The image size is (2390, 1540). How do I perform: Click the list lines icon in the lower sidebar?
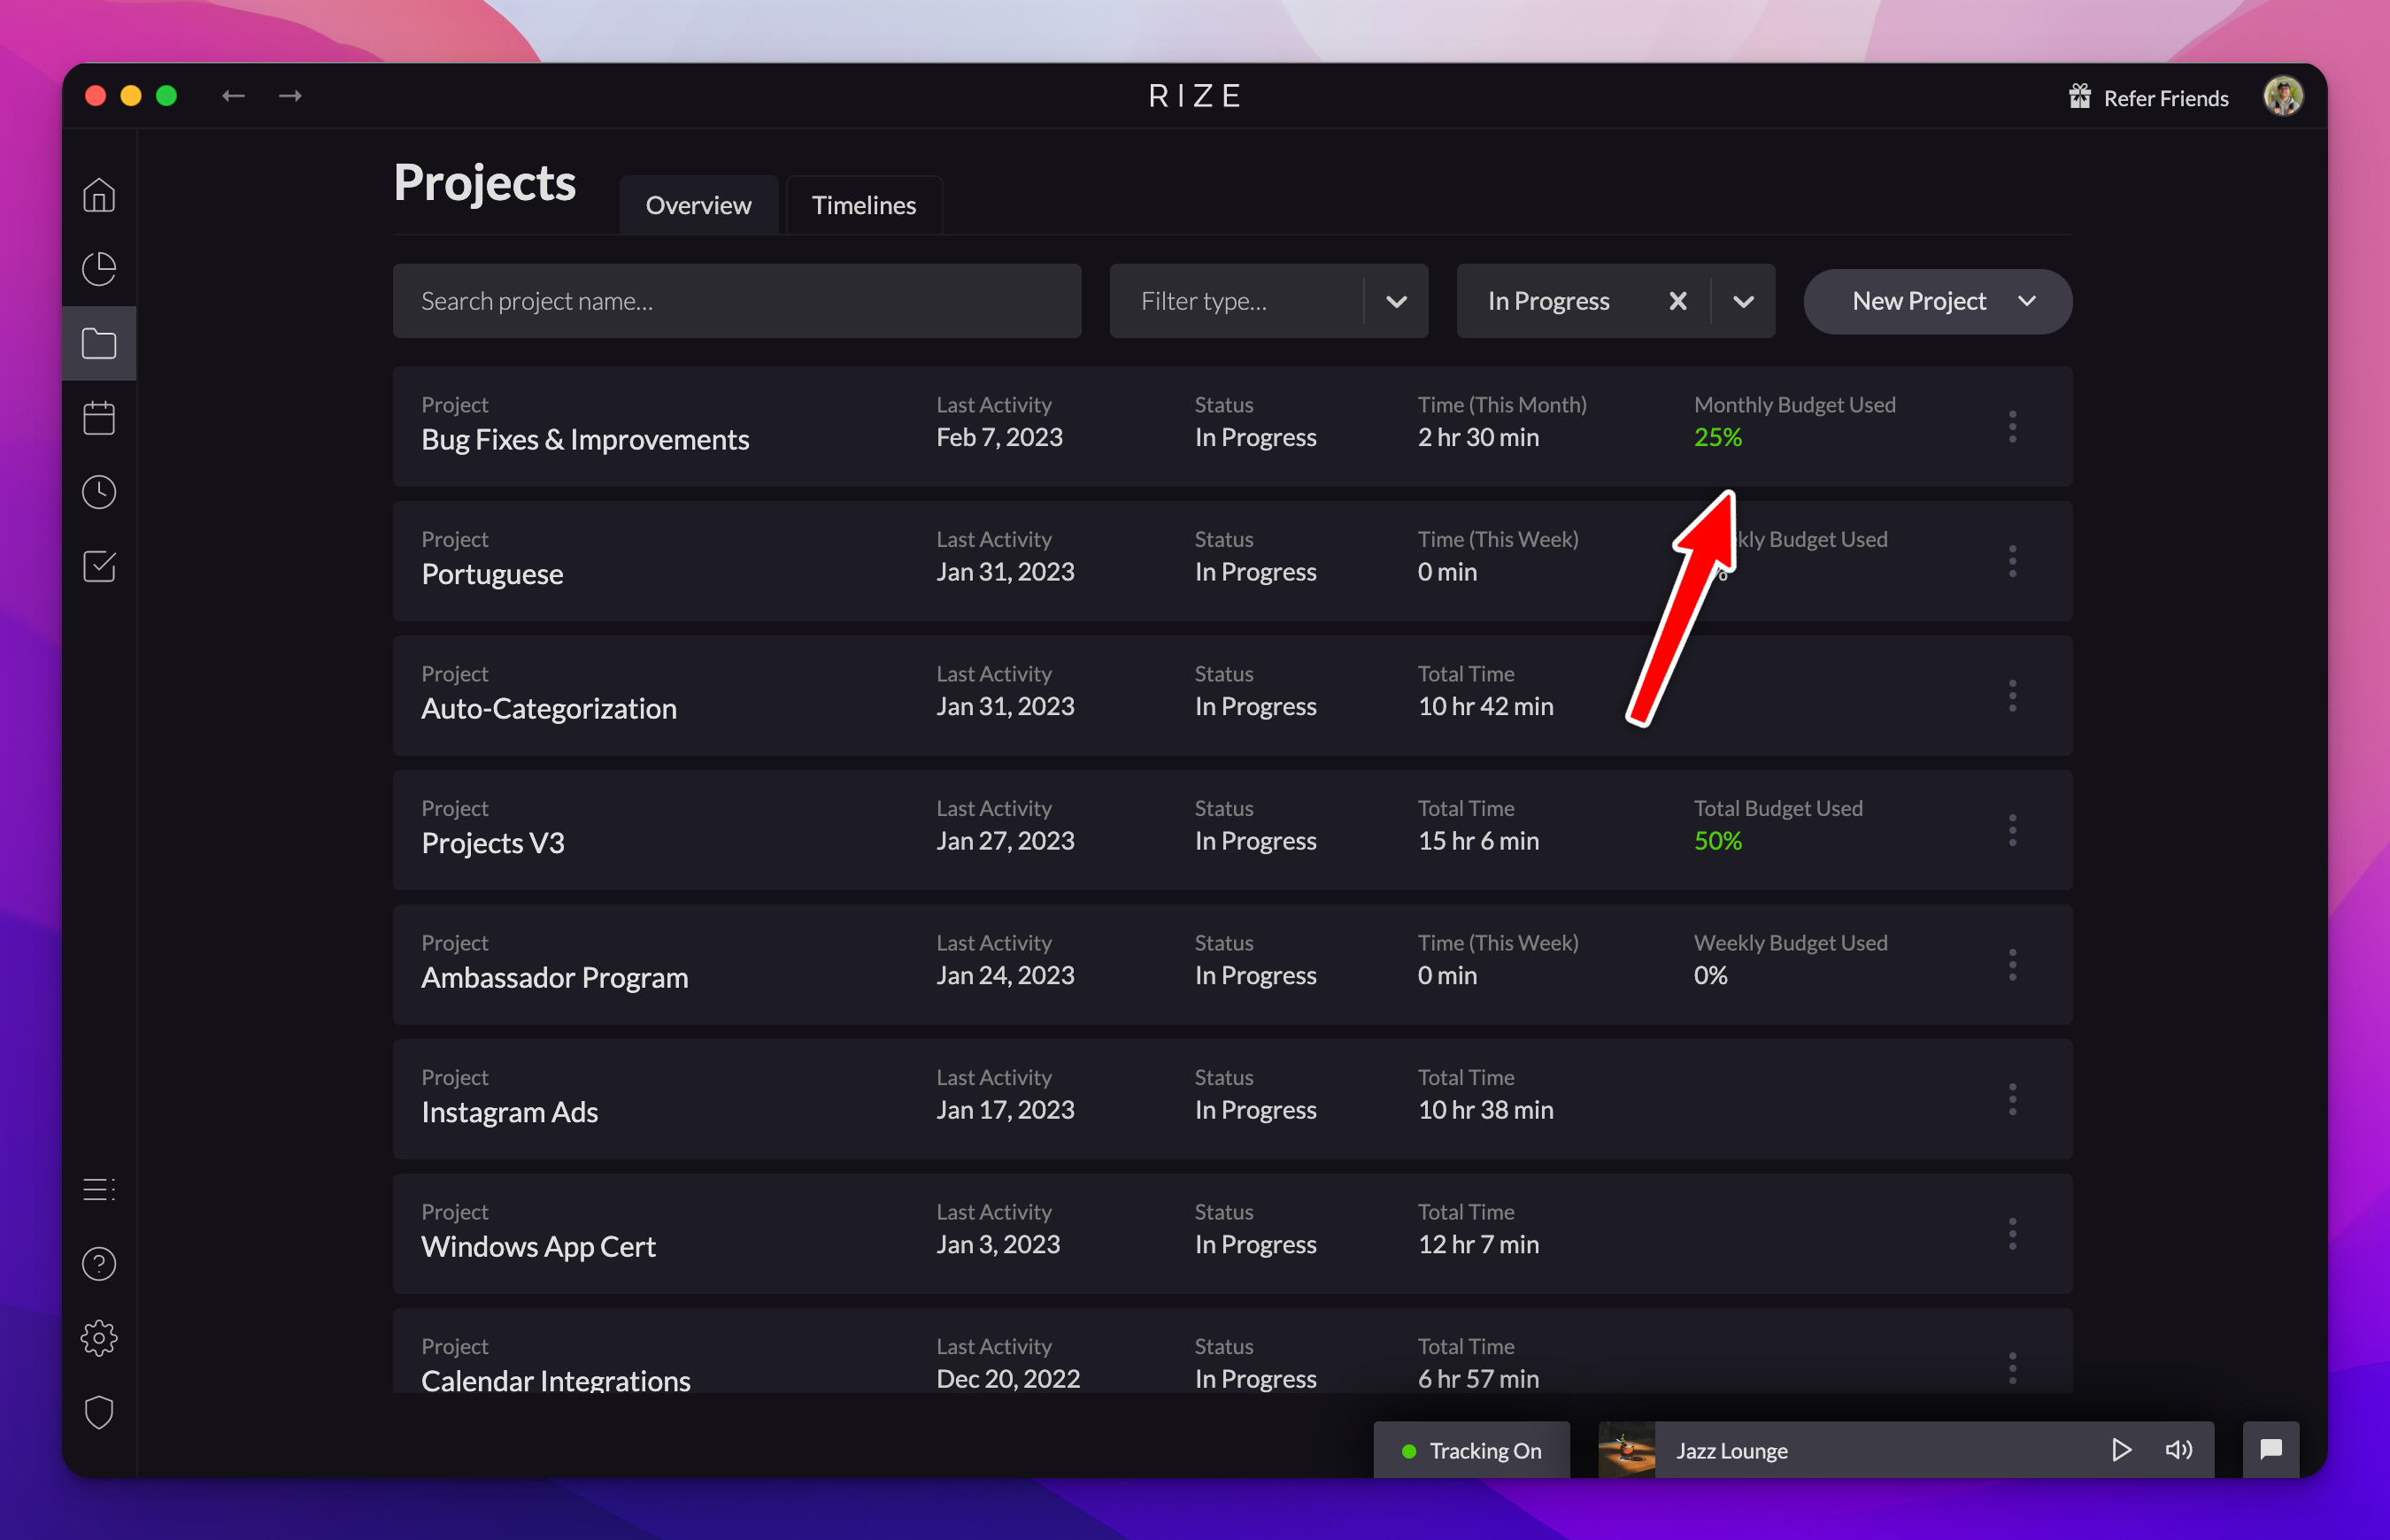tap(99, 1189)
